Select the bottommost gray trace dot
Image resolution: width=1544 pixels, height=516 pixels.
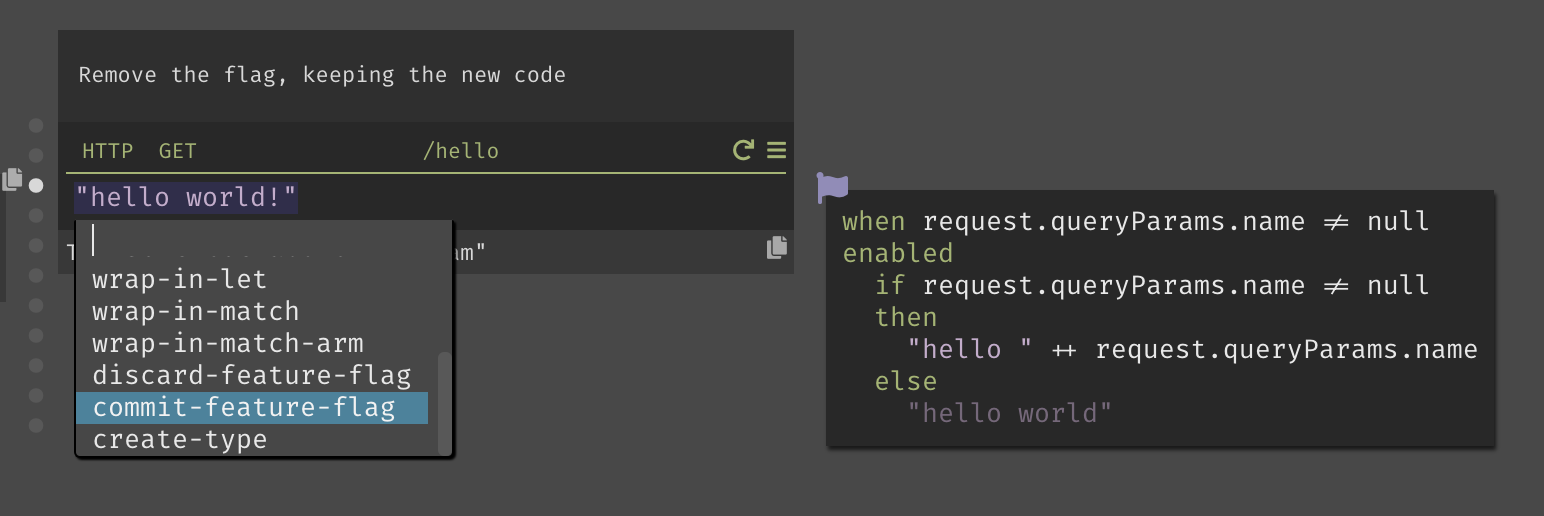36,425
